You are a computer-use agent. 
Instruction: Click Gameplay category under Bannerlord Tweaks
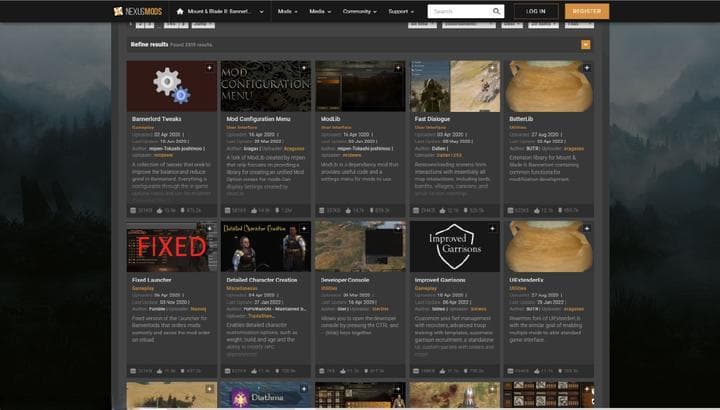point(143,127)
